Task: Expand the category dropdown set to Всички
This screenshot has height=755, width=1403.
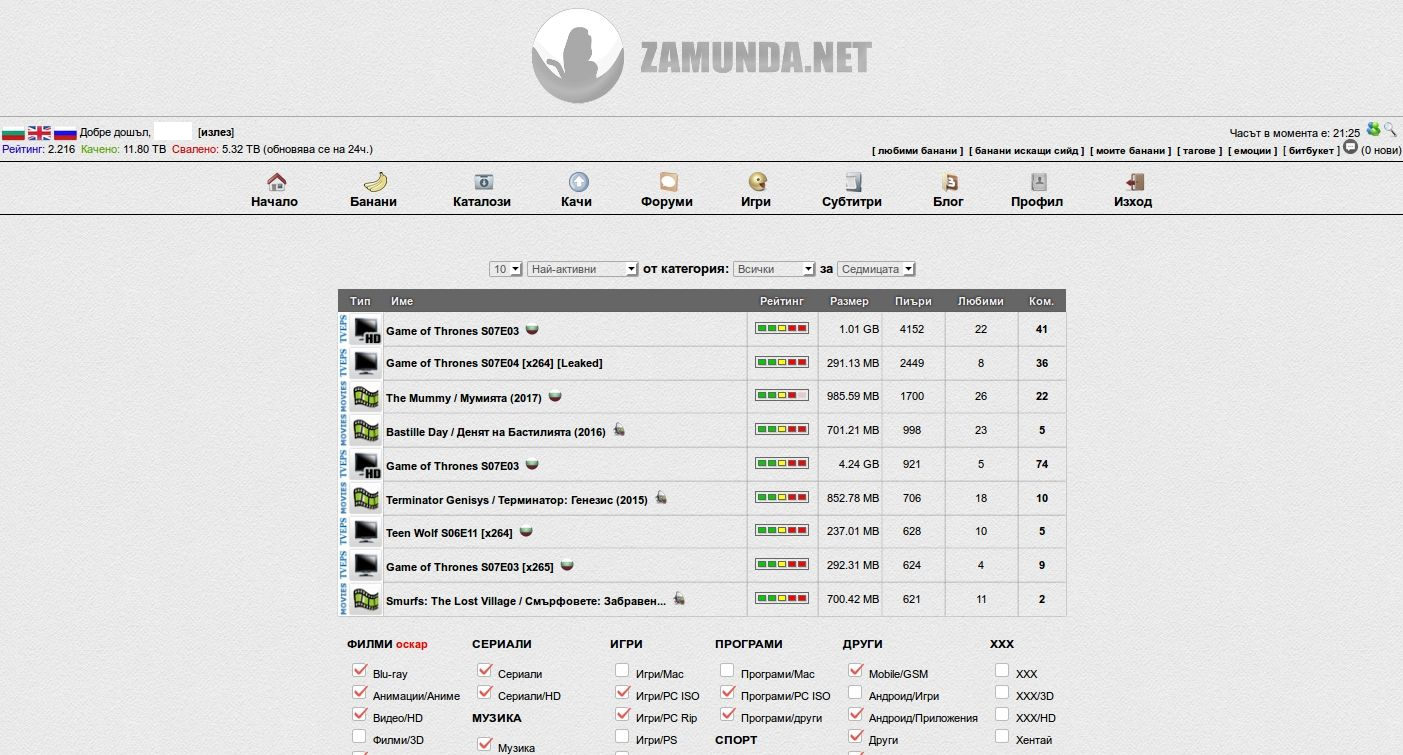Action: click(x=774, y=269)
